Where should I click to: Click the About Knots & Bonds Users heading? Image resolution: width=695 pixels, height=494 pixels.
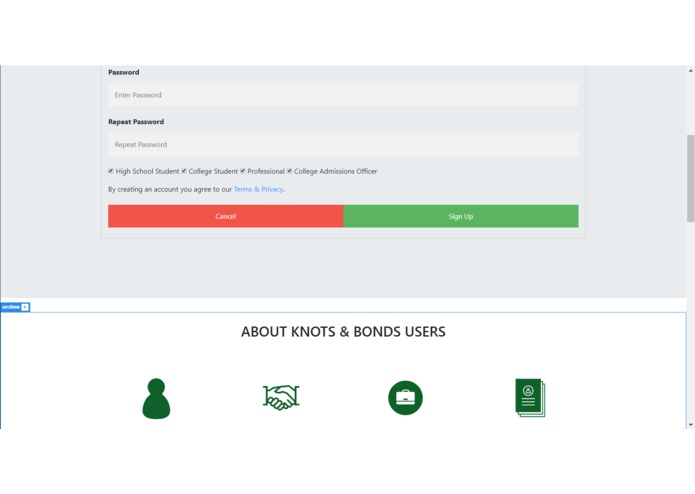tap(343, 332)
